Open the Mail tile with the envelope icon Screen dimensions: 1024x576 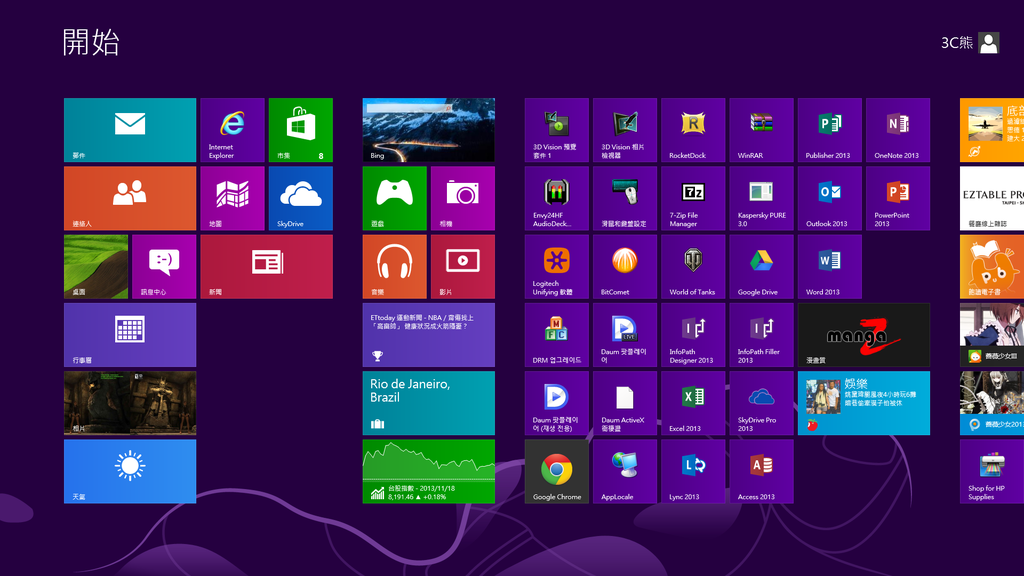tap(130, 130)
